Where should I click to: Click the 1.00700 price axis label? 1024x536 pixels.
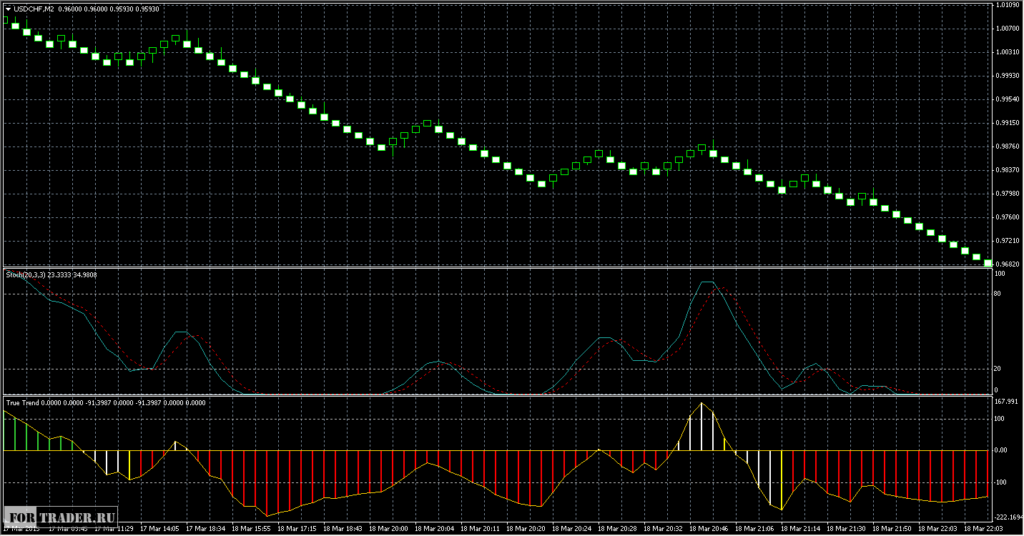1007,29
